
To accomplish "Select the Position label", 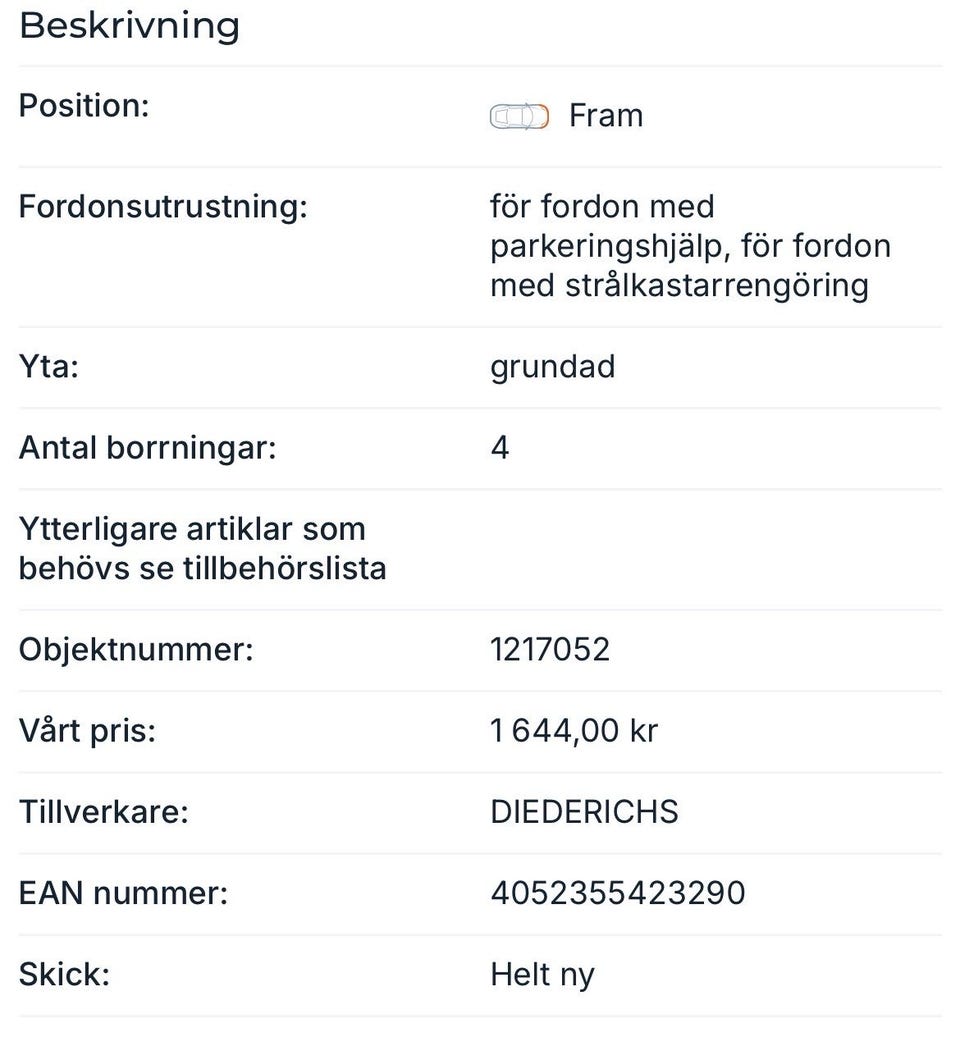I will [84, 105].
